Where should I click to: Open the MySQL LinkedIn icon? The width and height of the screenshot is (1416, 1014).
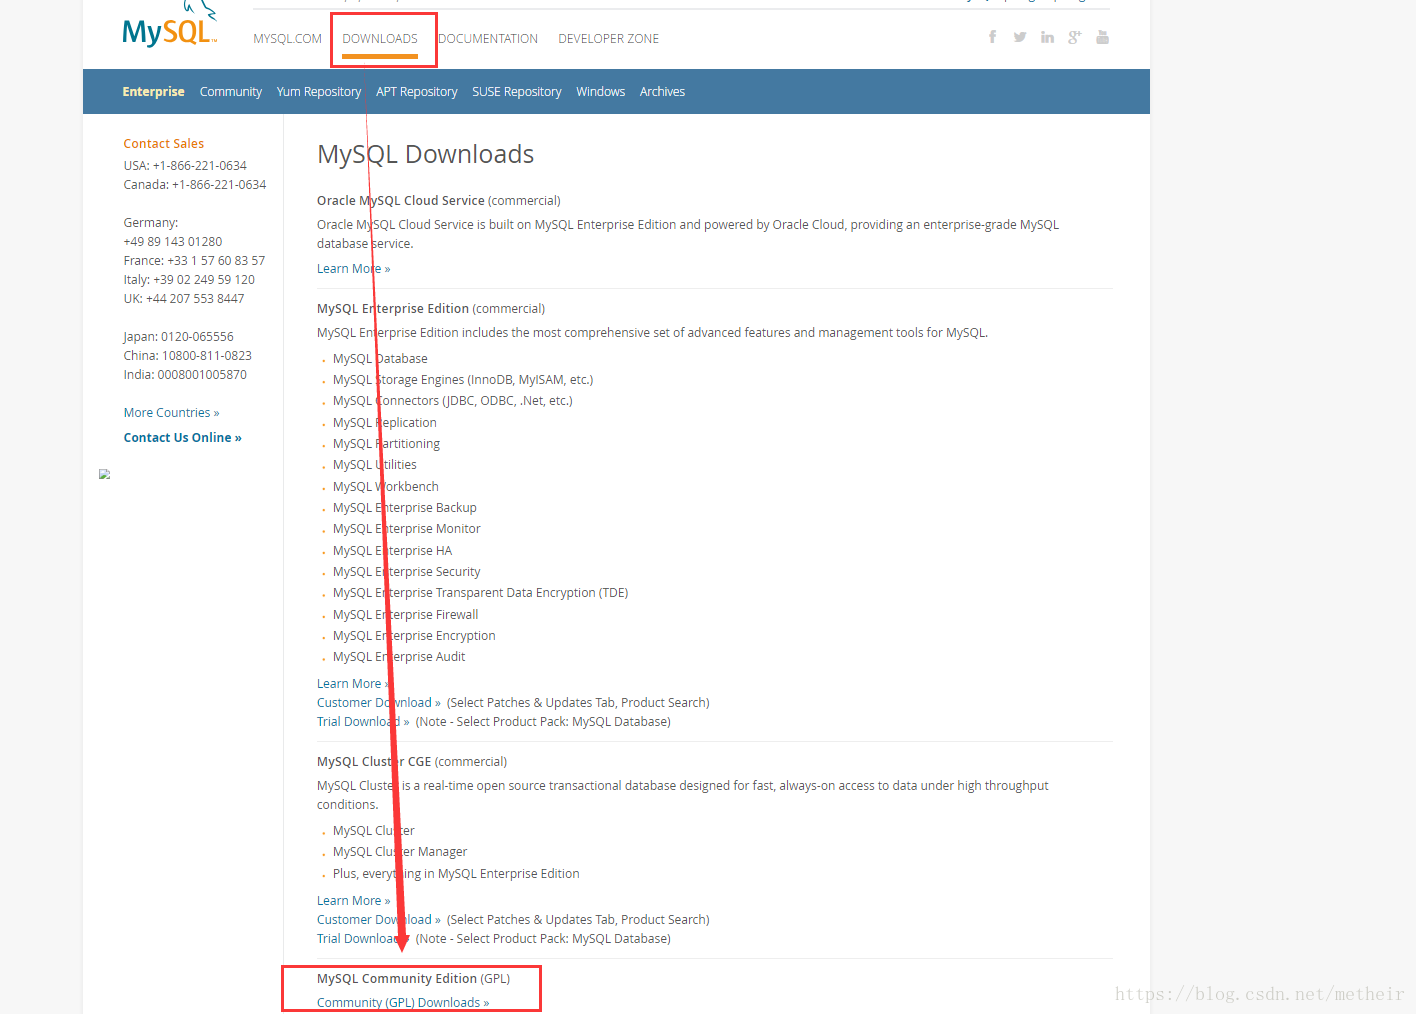coord(1047,37)
